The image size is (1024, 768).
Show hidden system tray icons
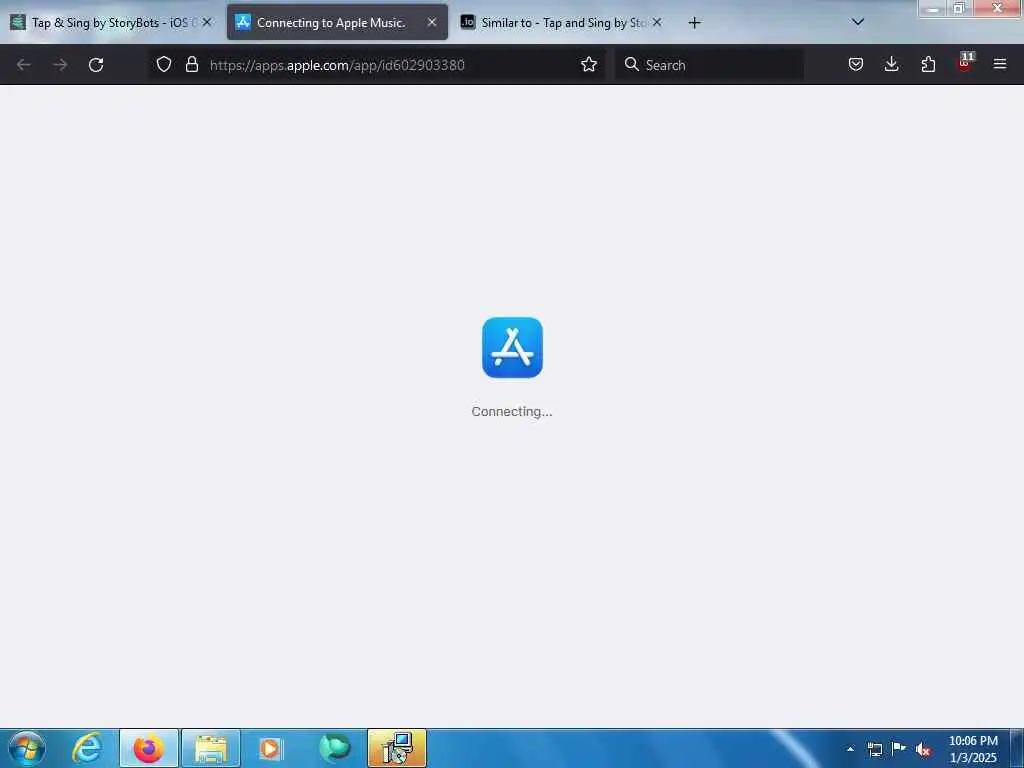[850, 749]
